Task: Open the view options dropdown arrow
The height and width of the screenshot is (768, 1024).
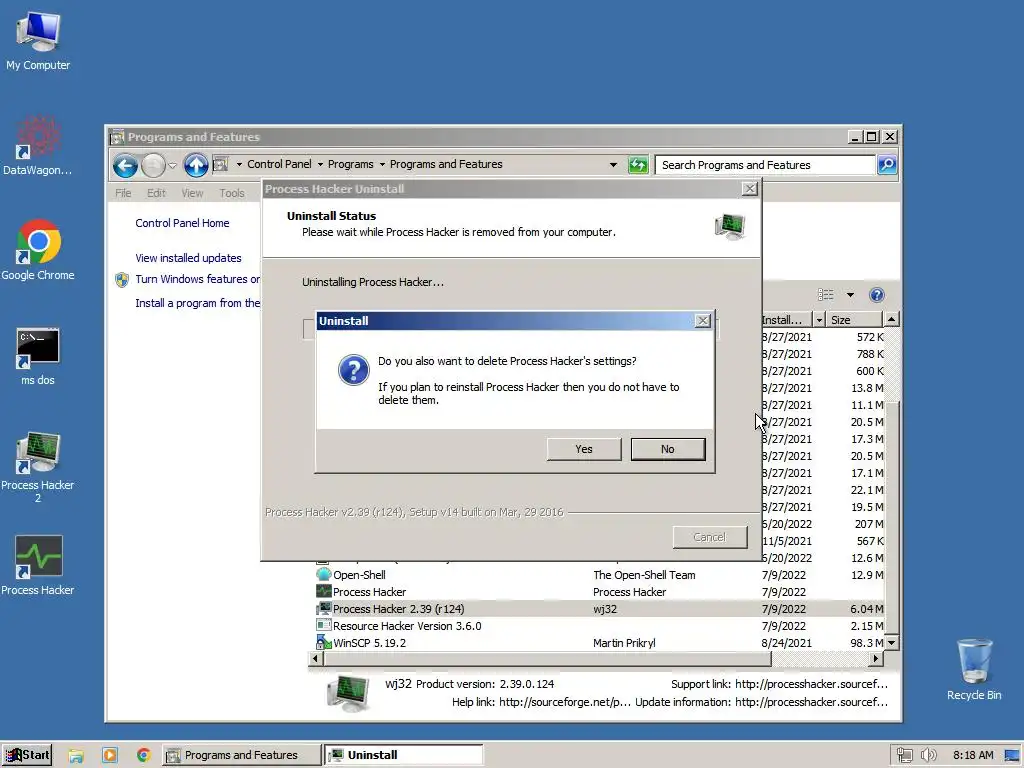Action: (x=850, y=295)
